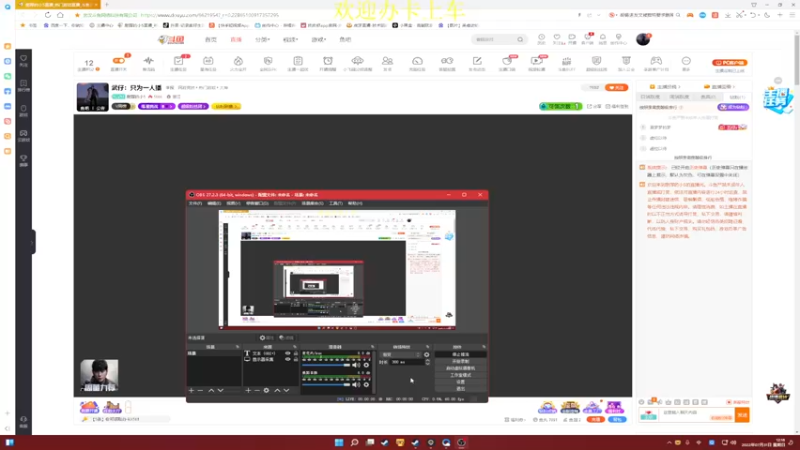Viewport: 800px width, 450px height.
Task: Open the Docks menu in OBS
Action: [257, 203]
